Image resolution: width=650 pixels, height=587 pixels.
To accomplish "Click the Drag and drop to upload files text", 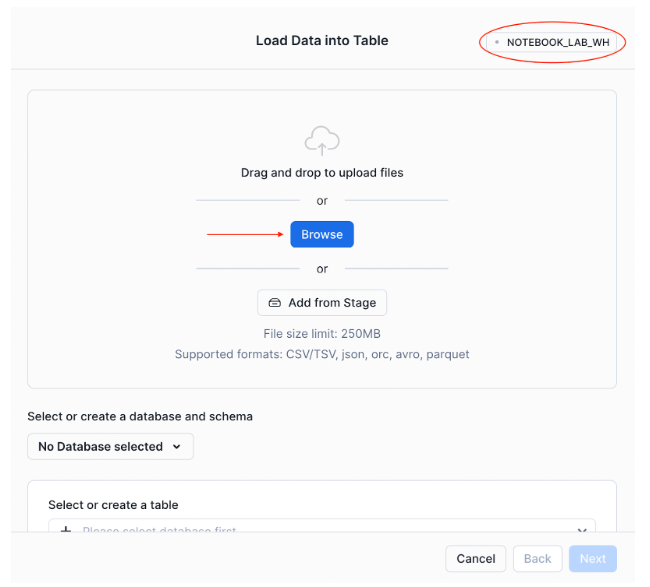I will point(322,172).
